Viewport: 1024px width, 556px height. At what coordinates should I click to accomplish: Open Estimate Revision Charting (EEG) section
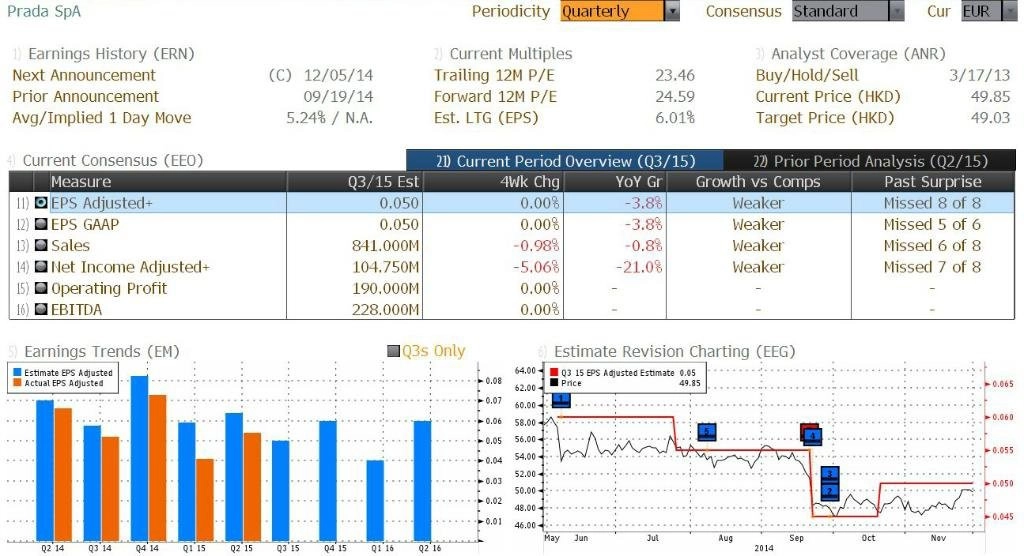pyautogui.click(x=675, y=352)
